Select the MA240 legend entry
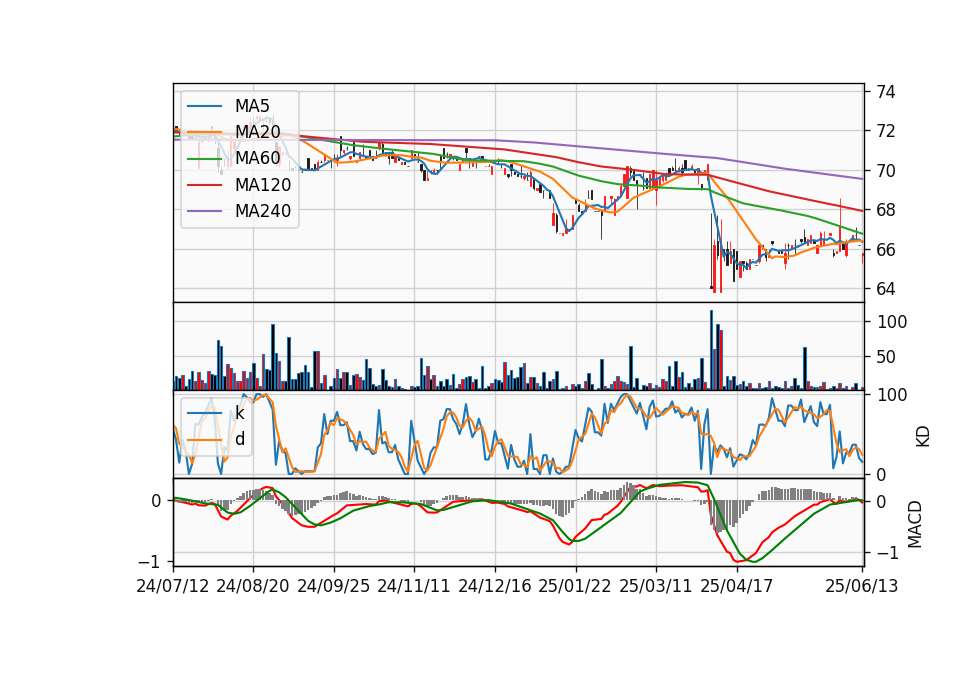This screenshot has width=960, height=690. click(239, 211)
